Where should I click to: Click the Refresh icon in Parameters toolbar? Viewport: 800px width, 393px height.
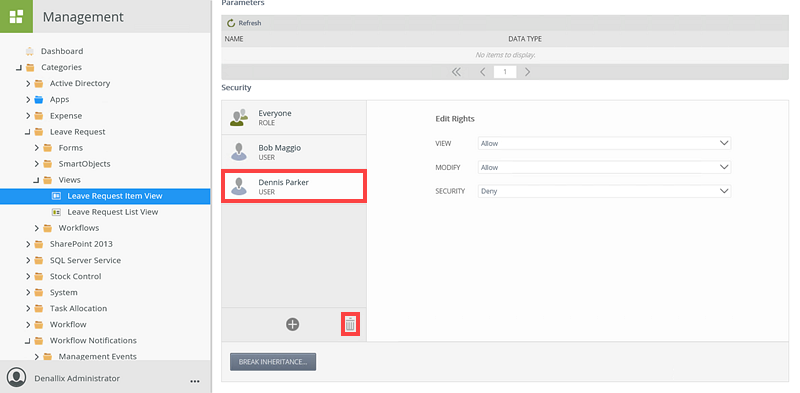click(231, 23)
